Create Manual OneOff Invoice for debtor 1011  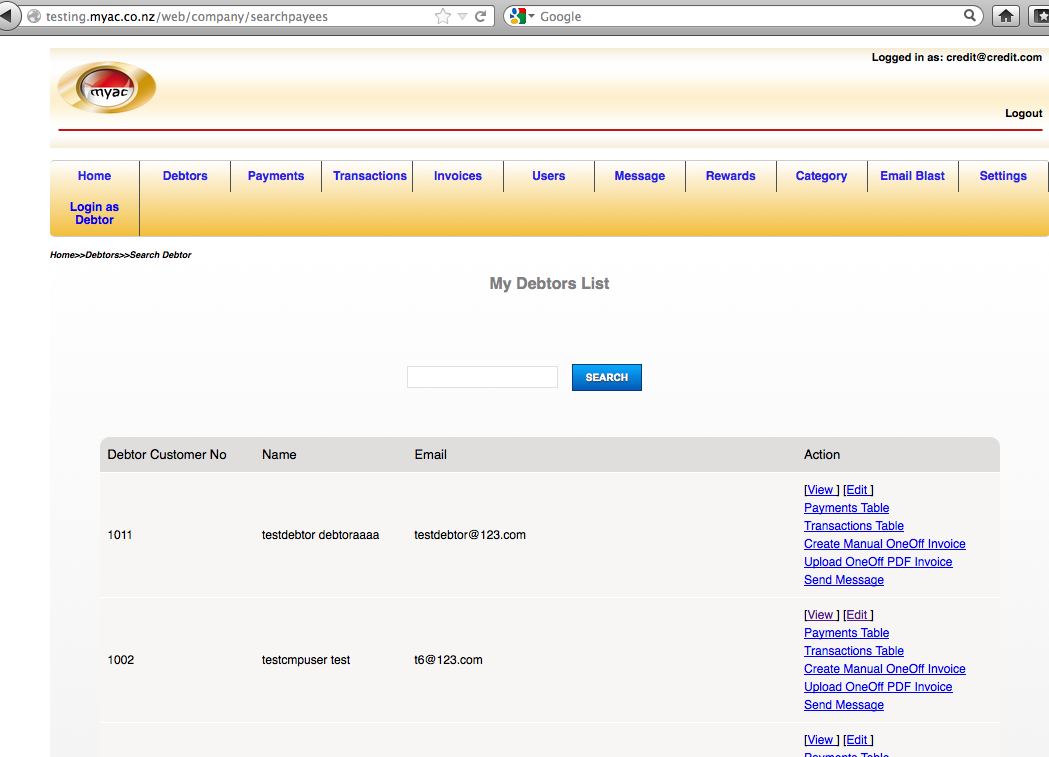click(x=884, y=544)
